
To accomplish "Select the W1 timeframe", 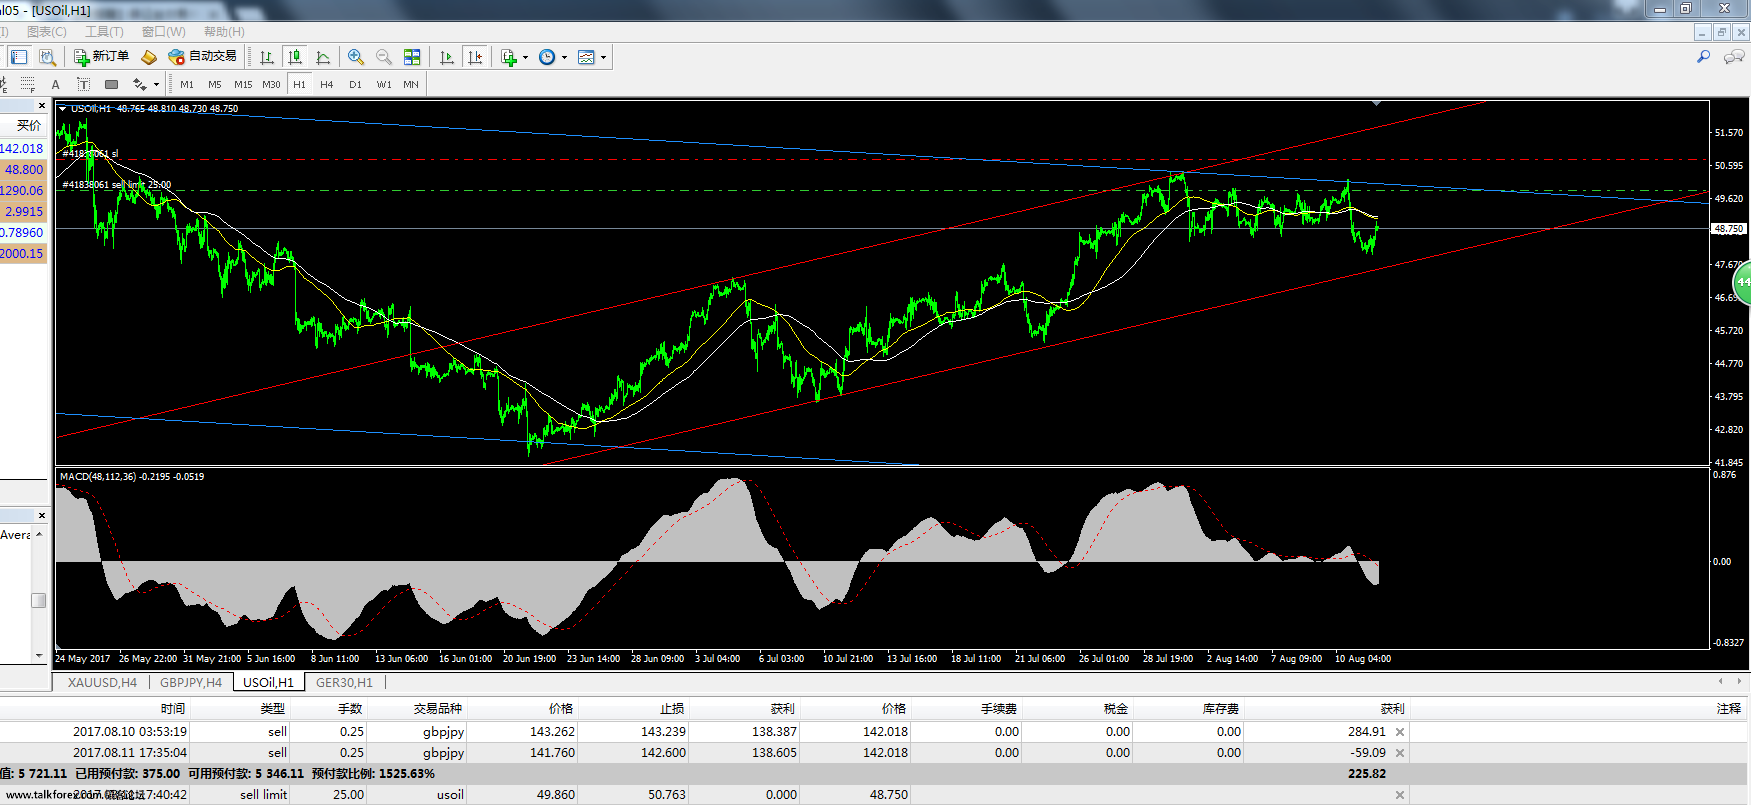I will pos(384,84).
